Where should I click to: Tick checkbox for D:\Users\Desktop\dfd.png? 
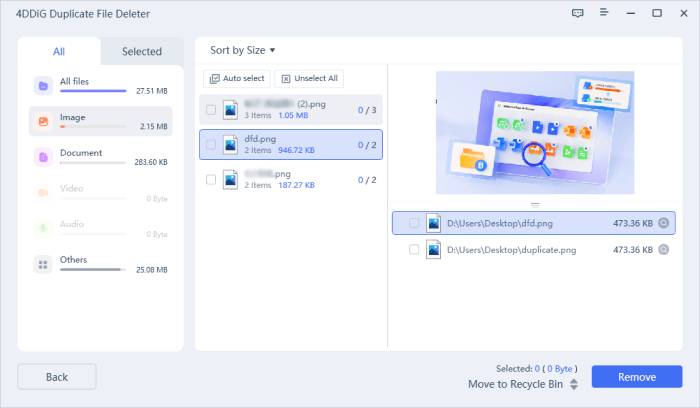414,223
